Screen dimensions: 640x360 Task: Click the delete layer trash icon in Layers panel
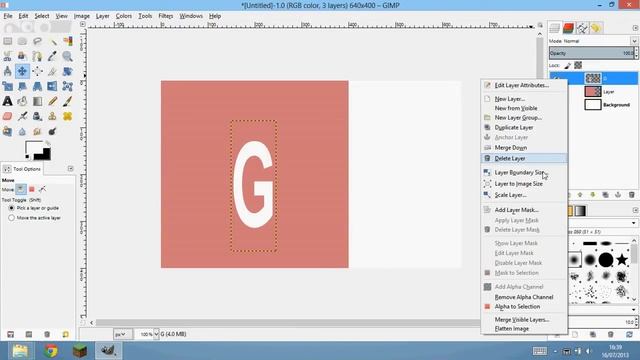(631, 195)
